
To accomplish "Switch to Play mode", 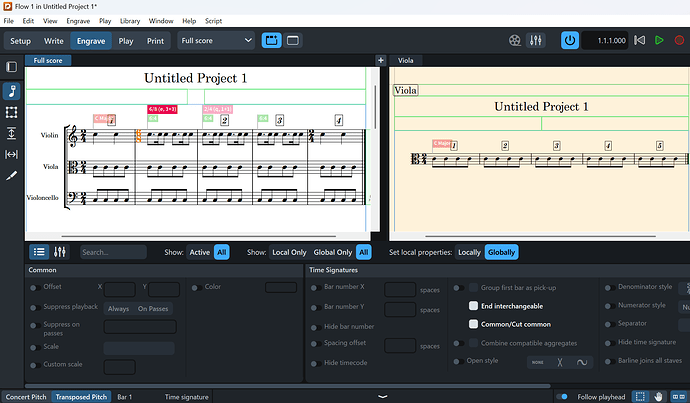I will (126, 41).
